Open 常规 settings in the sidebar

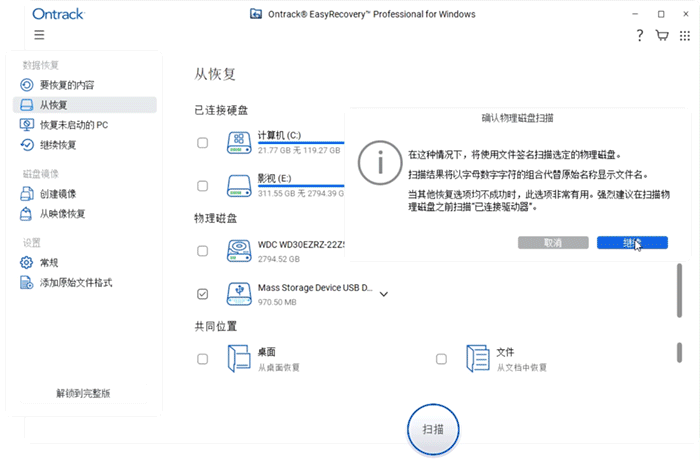(x=85, y=262)
